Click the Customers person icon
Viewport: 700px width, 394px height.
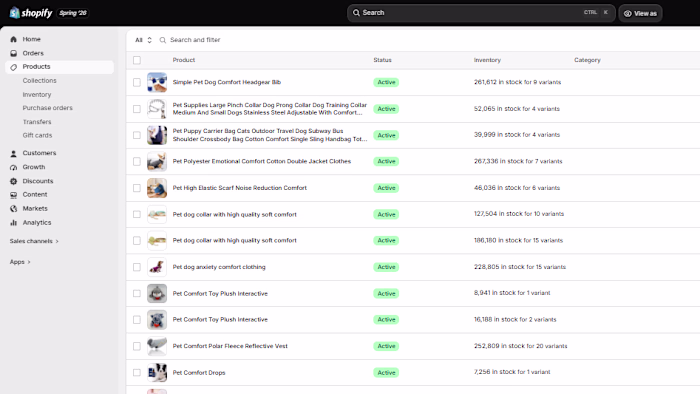pos(13,153)
